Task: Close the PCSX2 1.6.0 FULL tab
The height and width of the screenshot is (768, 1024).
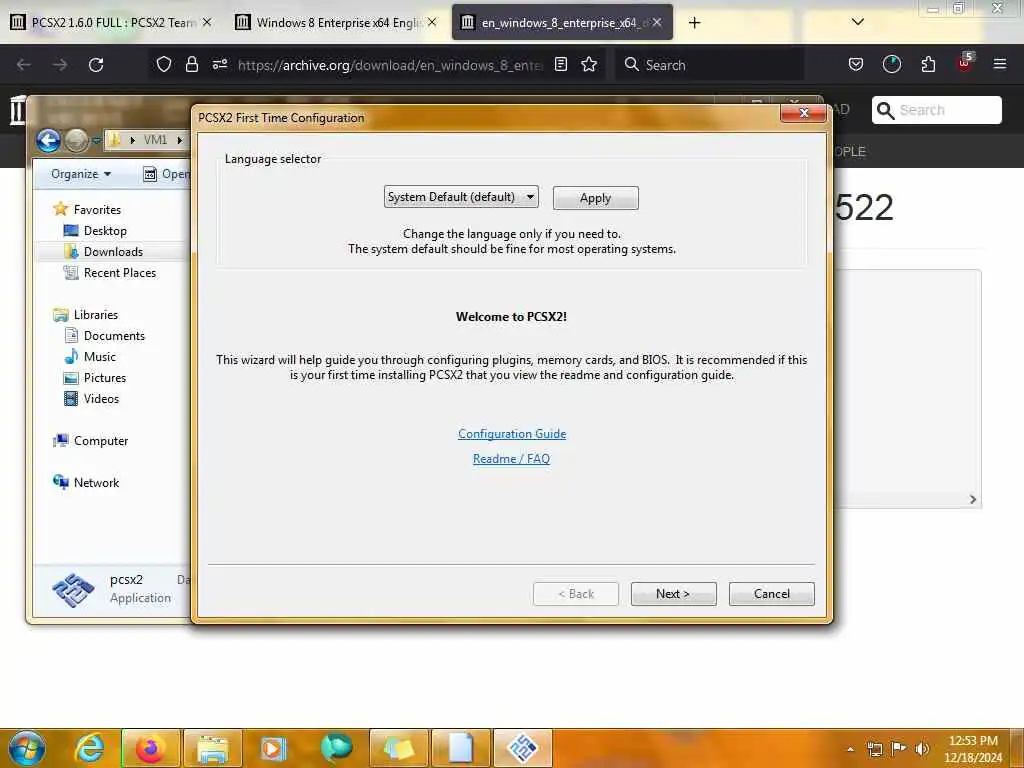Action: [x=207, y=22]
